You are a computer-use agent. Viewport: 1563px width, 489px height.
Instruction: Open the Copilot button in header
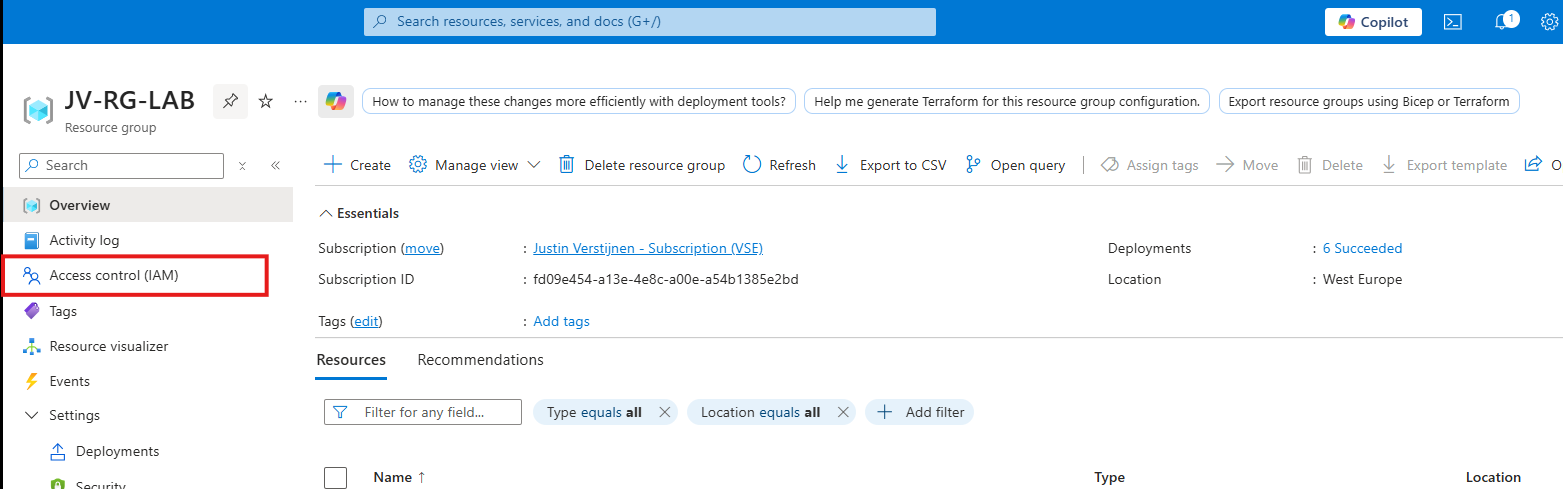click(1373, 22)
